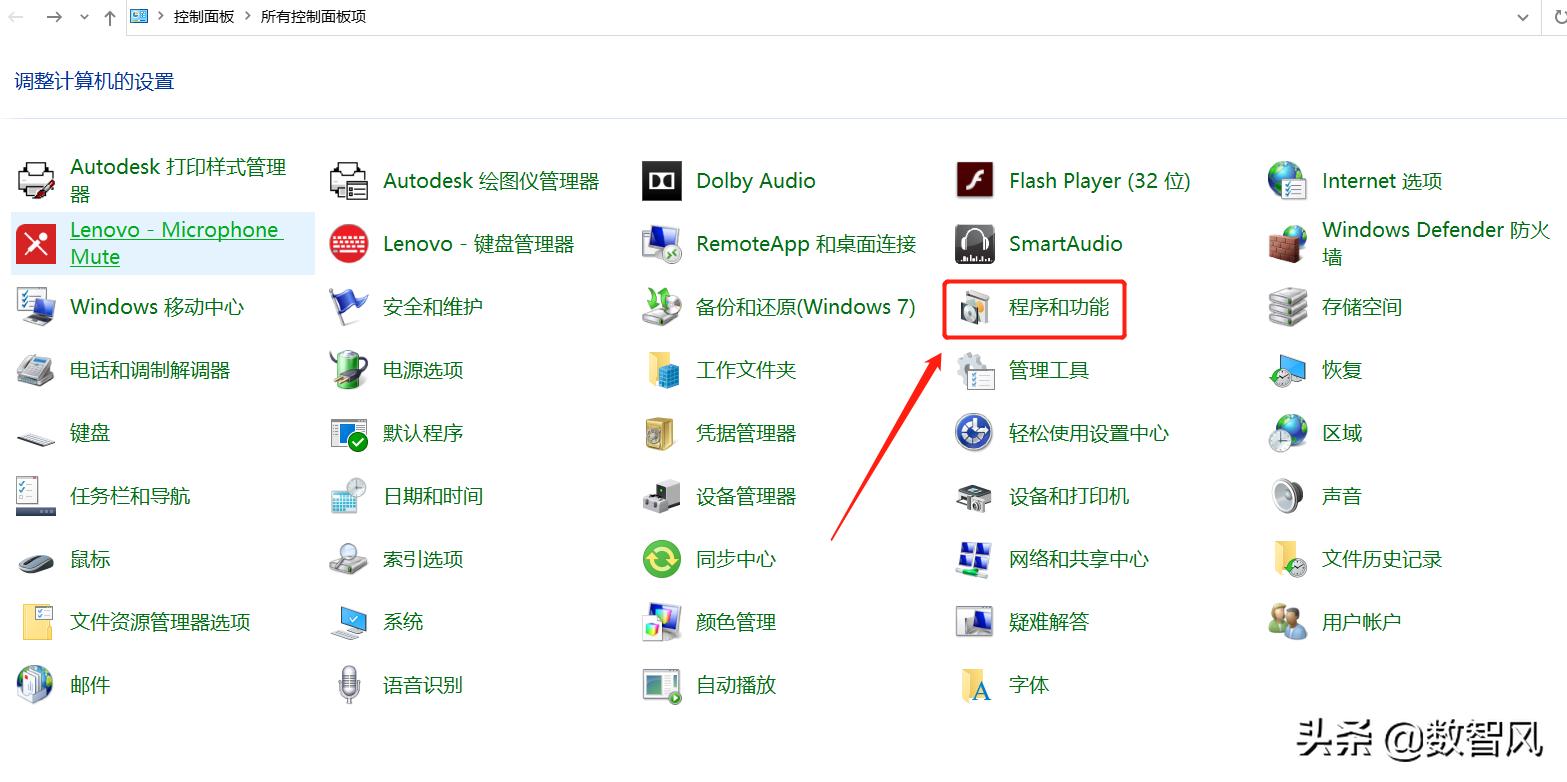Click the Autodesk 绘图仪管理器 plotter icon
The image size is (1567, 782).
coord(349,181)
